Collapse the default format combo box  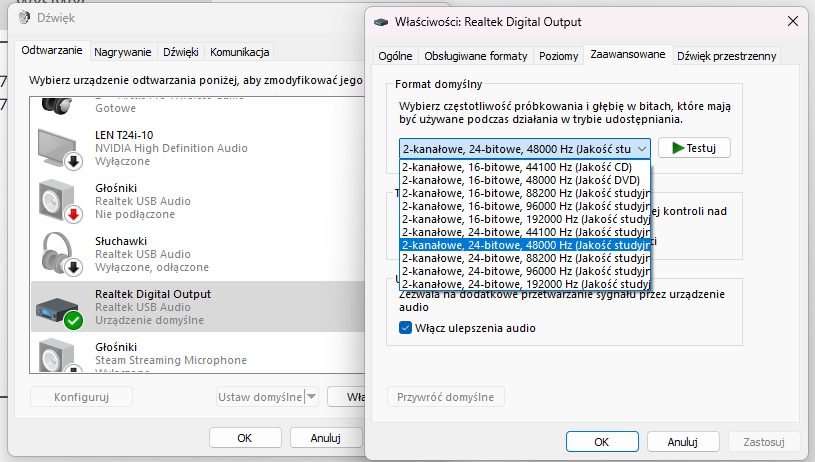coord(642,149)
